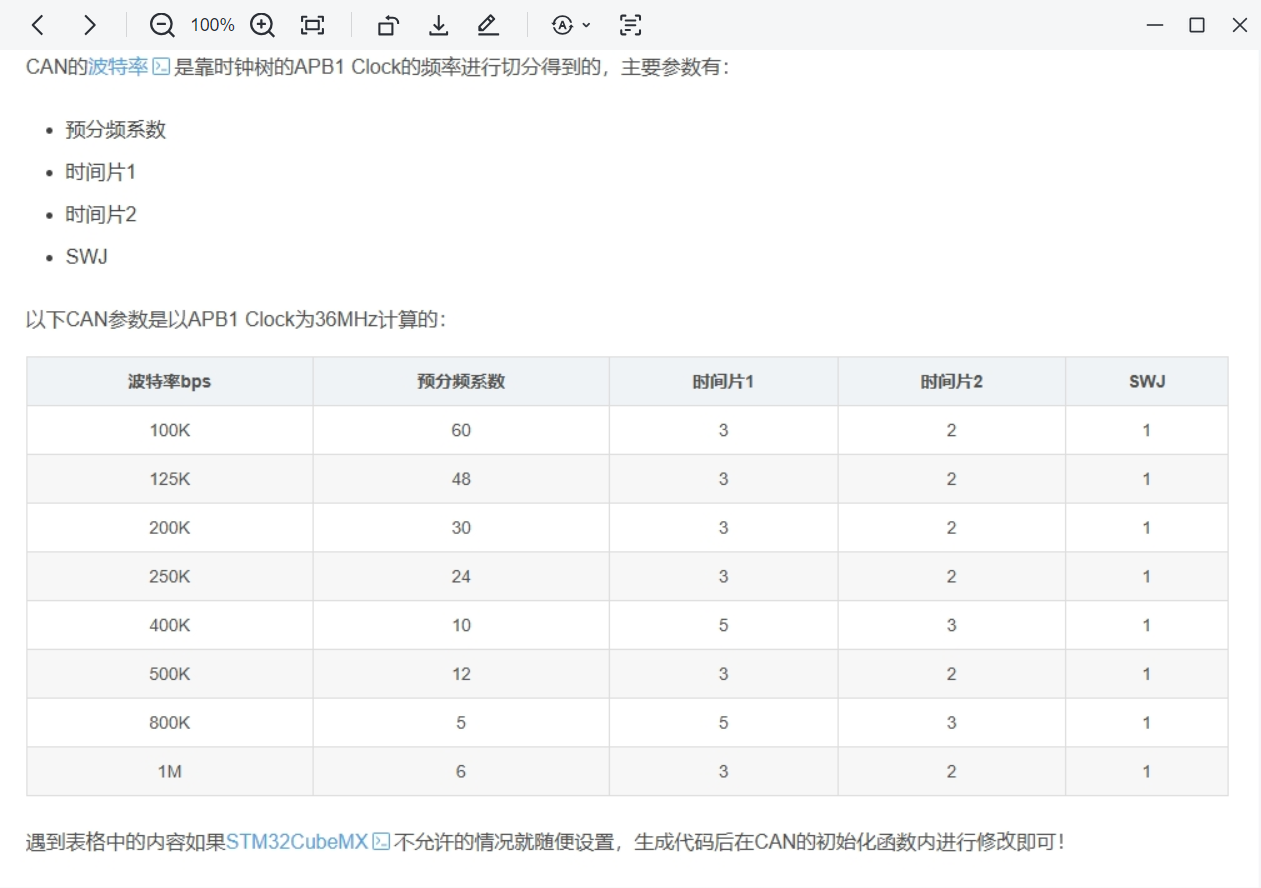Viewport: 1261px width, 888px height.
Task: Select the 200K baud rate cell
Action: 170,527
